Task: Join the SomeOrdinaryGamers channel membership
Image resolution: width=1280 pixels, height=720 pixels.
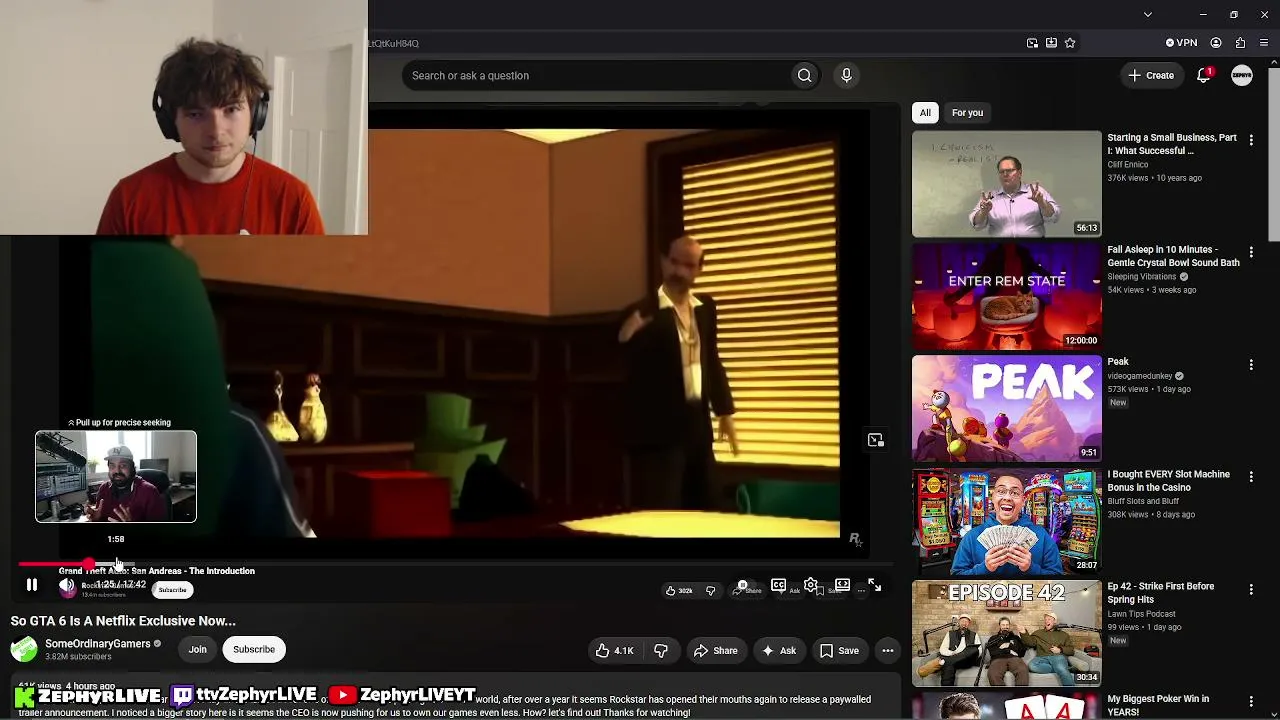Action: point(198,650)
